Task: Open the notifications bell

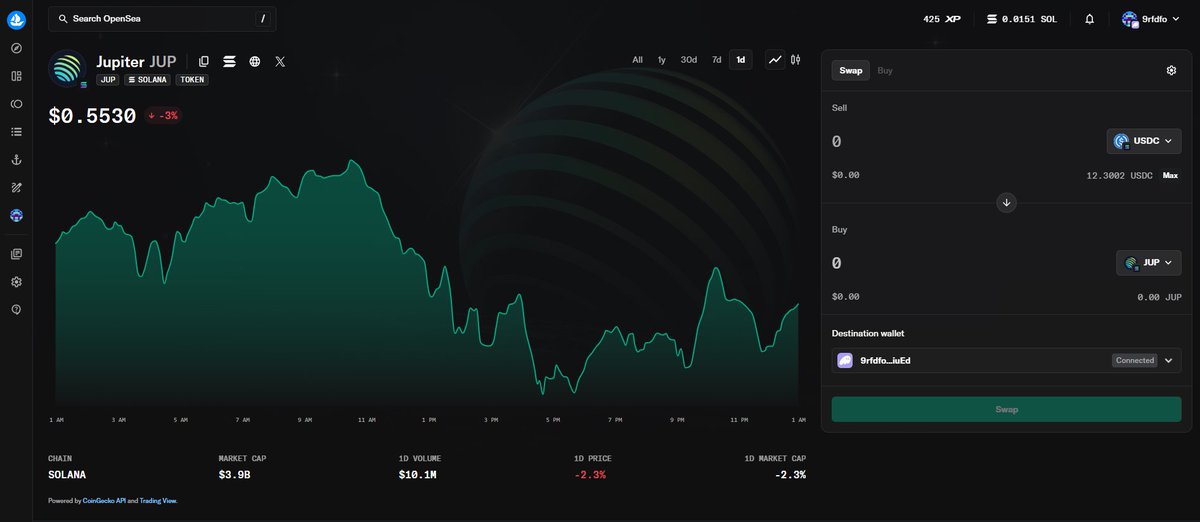Action: pos(1089,19)
